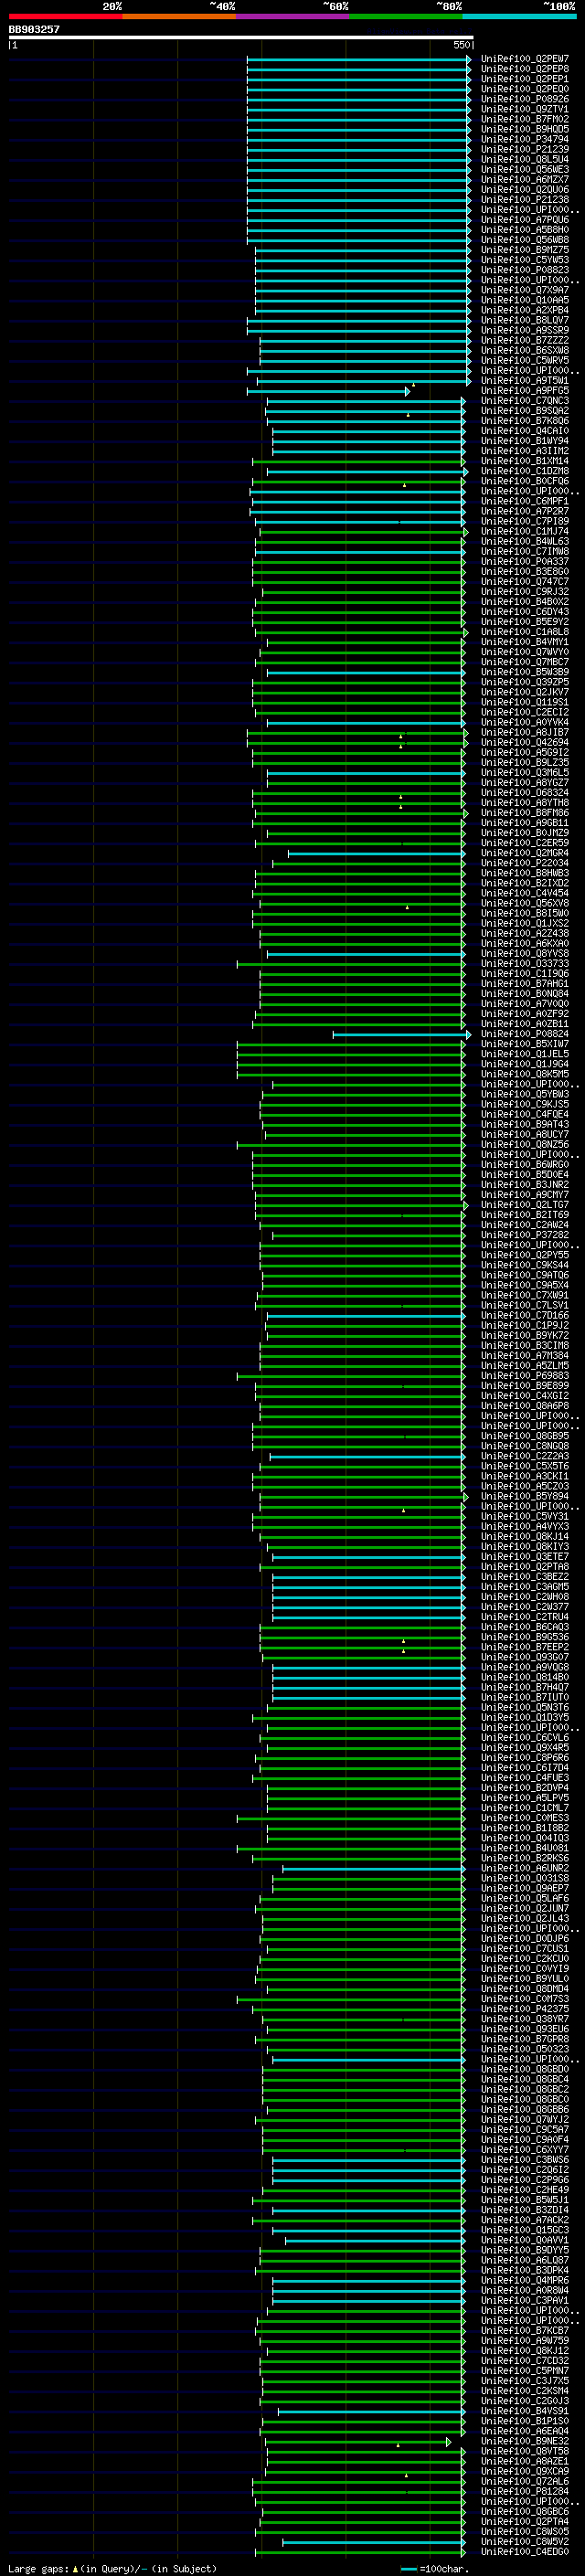Select the UniRef100_Q2QU06 label
The image size is (585, 2576).
coord(524,190)
